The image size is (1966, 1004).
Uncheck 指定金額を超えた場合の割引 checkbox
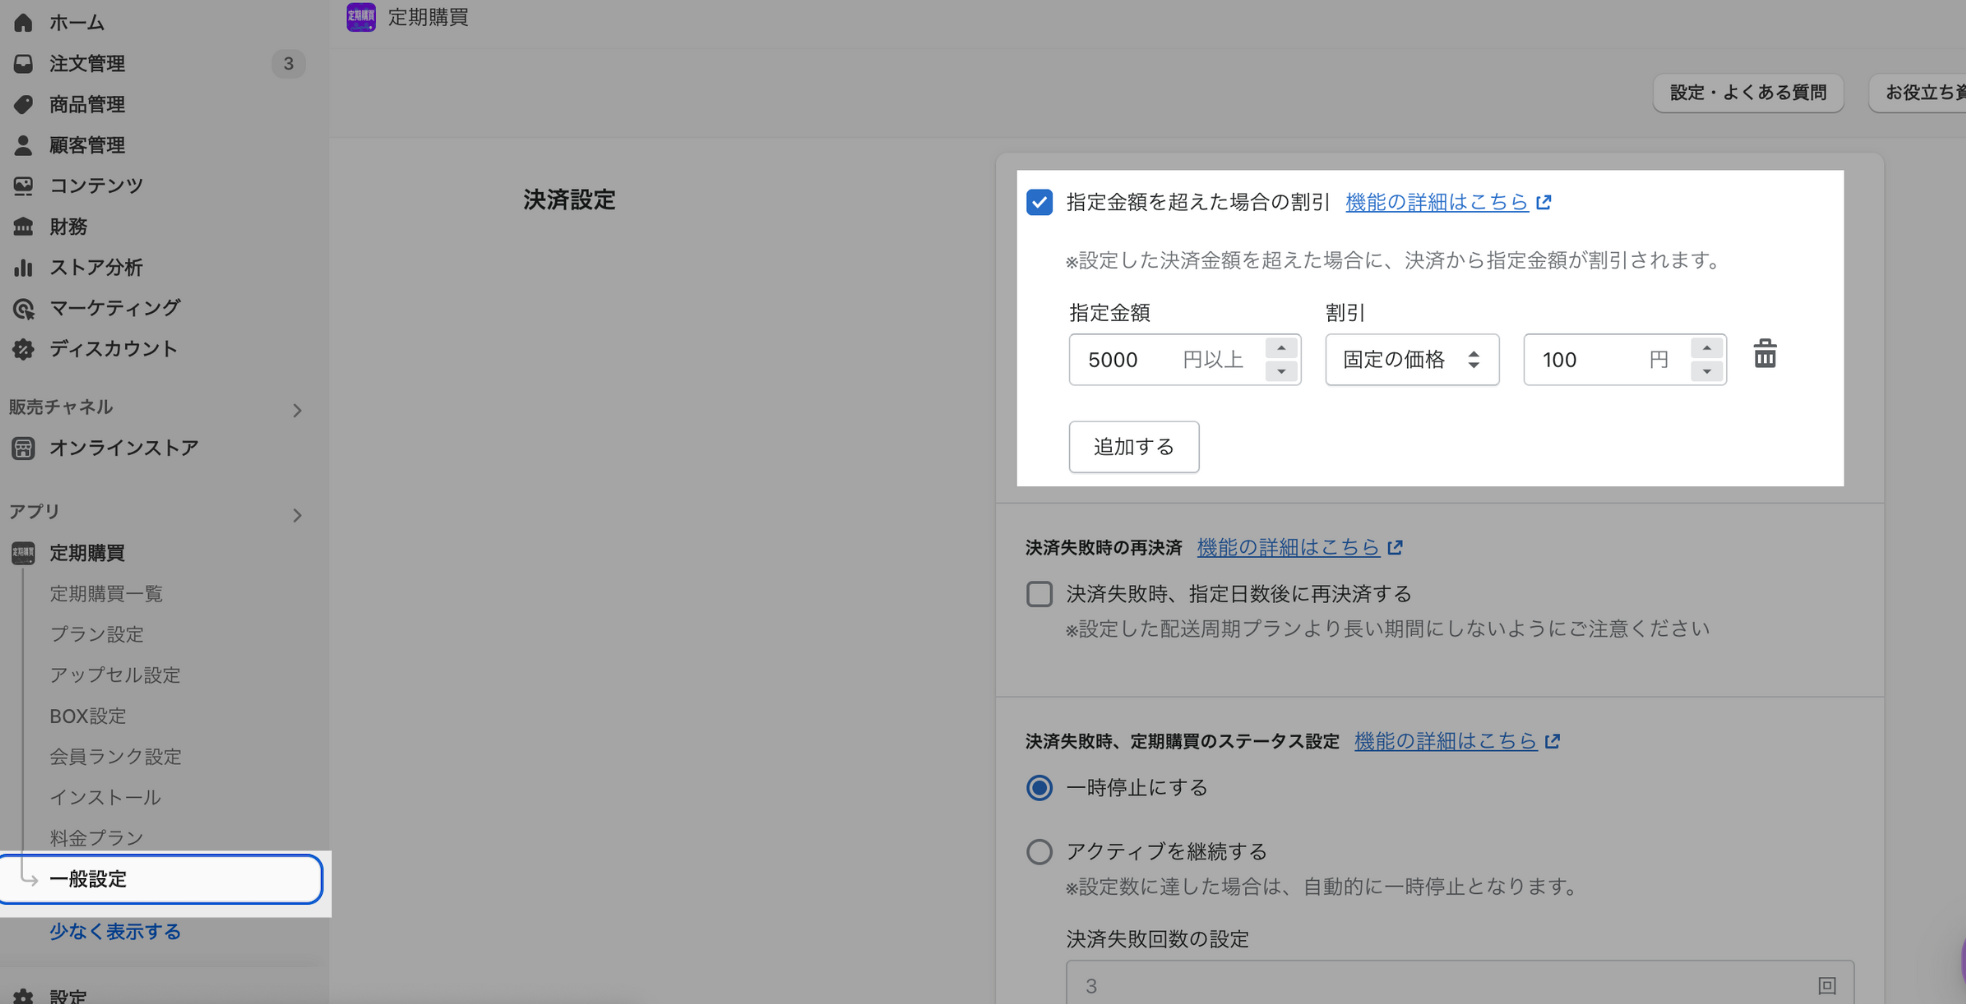click(1039, 202)
